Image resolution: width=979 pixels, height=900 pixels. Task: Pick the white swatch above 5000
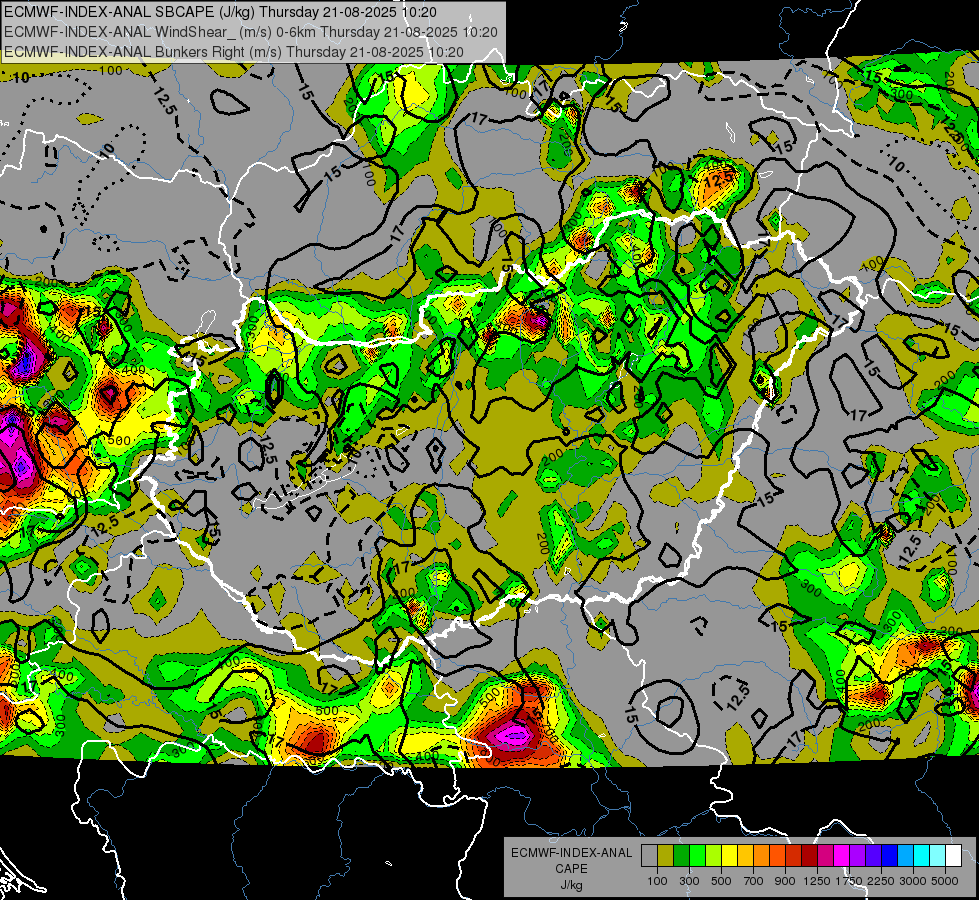pyautogui.click(x=953, y=855)
